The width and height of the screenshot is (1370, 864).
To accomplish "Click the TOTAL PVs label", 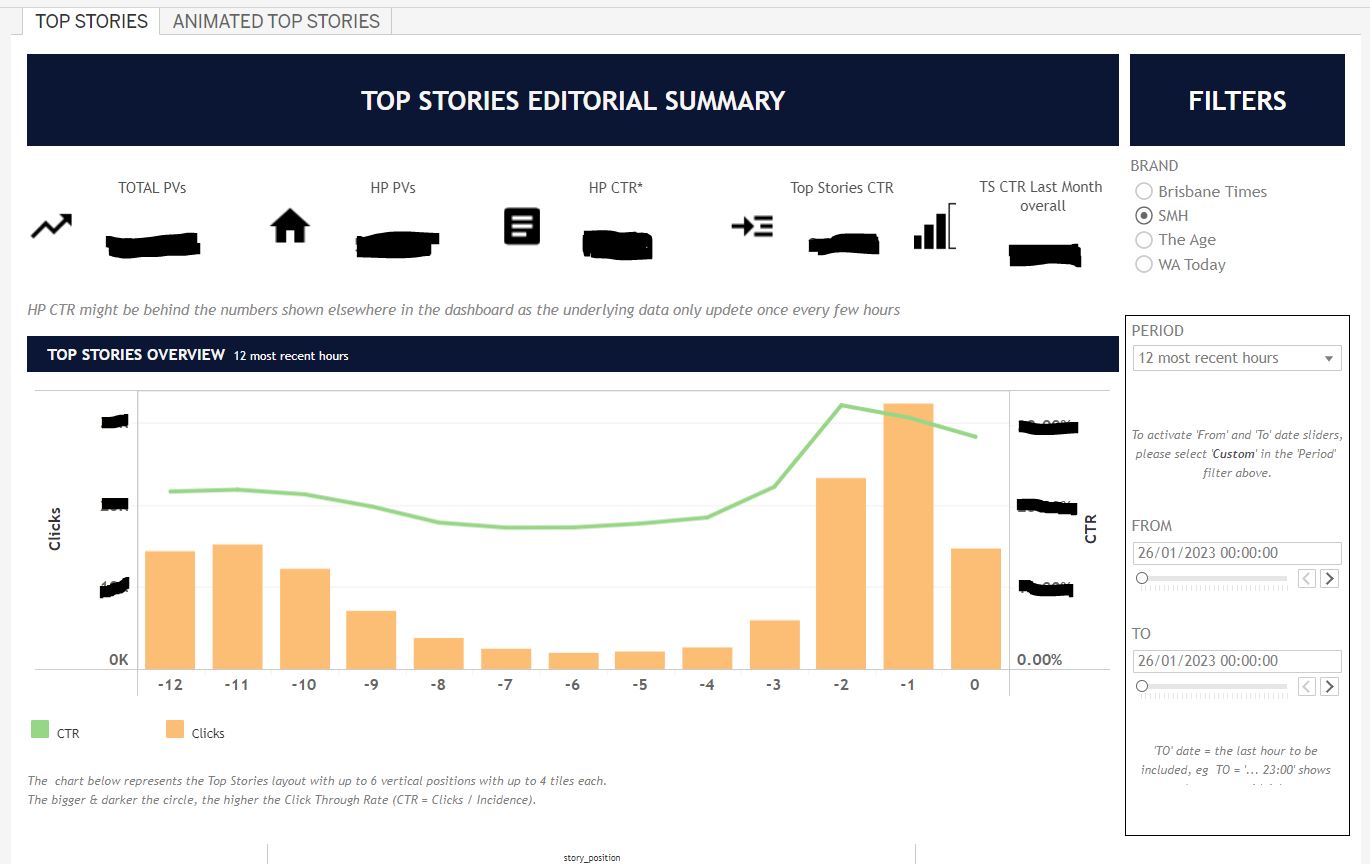I will coord(152,187).
